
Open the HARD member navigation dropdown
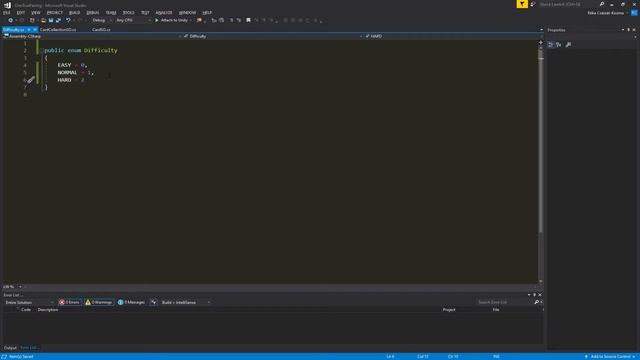[453, 36]
